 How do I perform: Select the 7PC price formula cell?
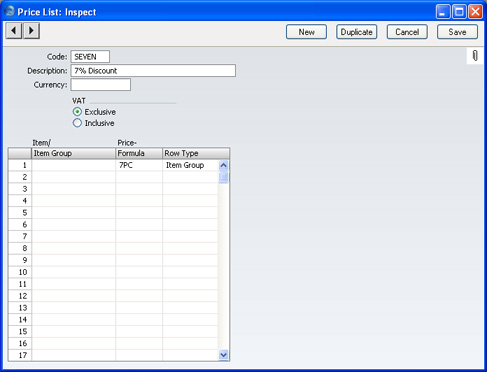pos(139,165)
